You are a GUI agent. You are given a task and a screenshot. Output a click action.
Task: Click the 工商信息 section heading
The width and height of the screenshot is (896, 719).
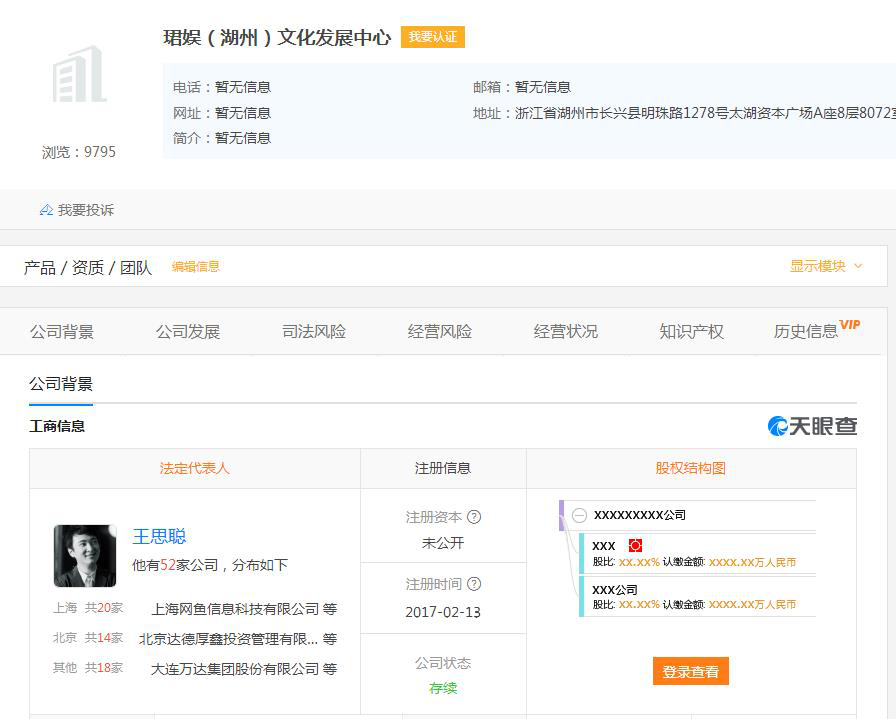coord(57,426)
